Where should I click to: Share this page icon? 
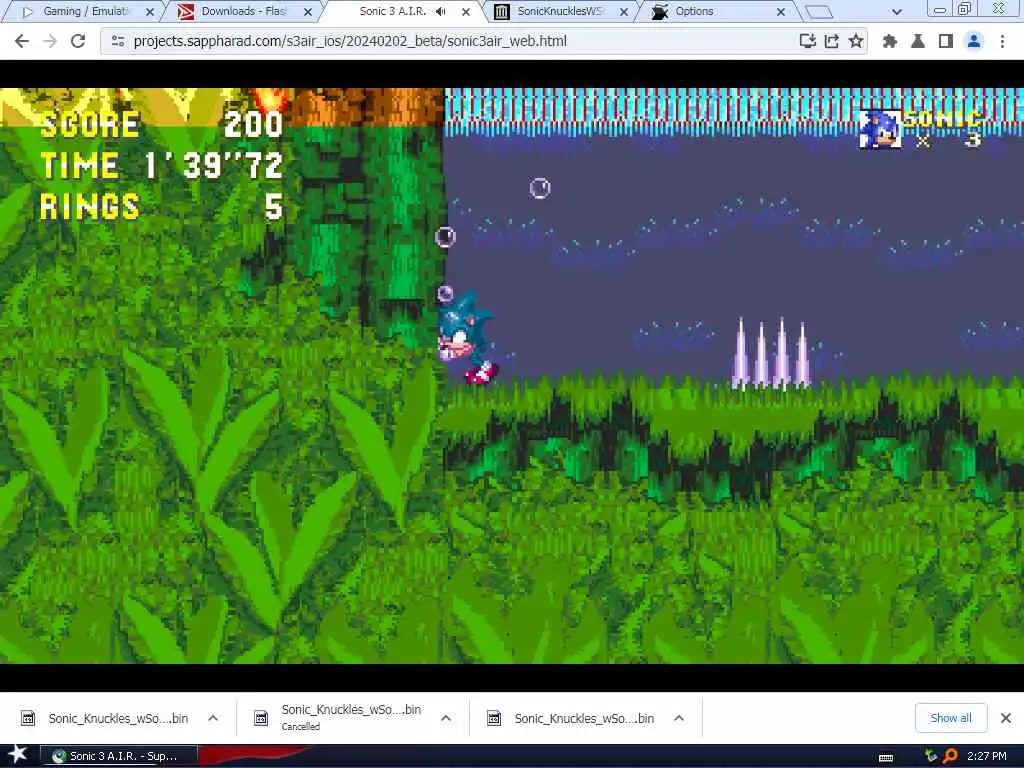pos(831,41)
